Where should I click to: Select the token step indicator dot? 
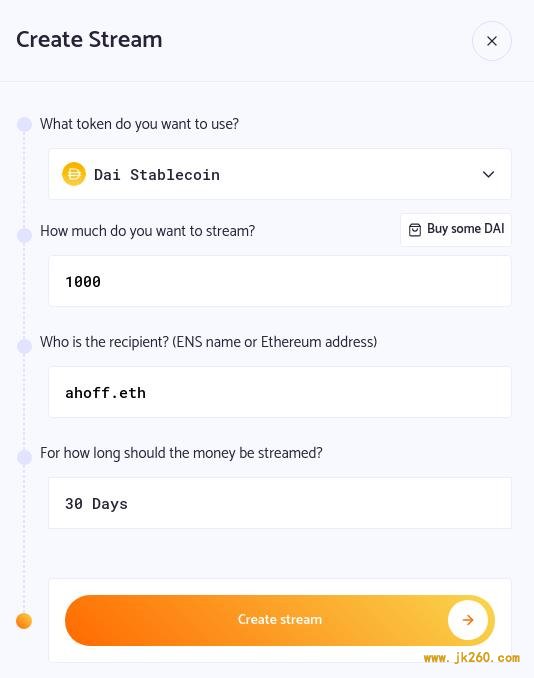24,125
